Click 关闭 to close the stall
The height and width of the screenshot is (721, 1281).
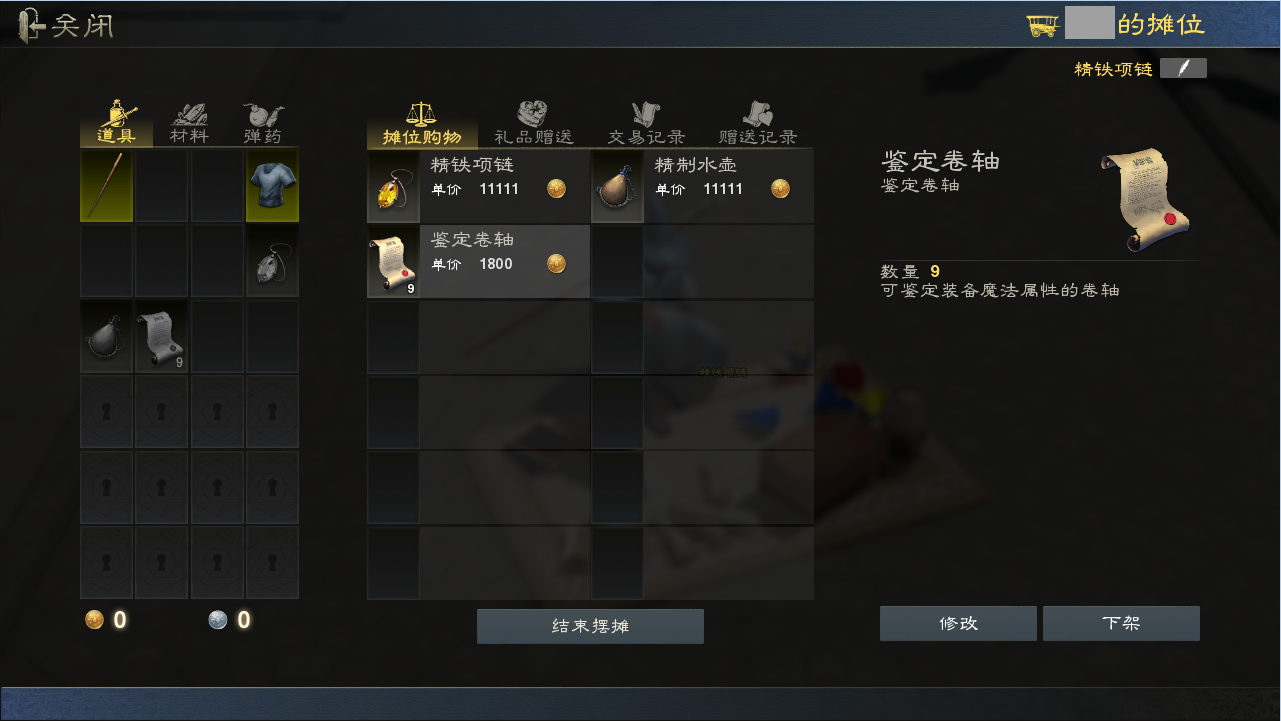click(x=65, y=25)
